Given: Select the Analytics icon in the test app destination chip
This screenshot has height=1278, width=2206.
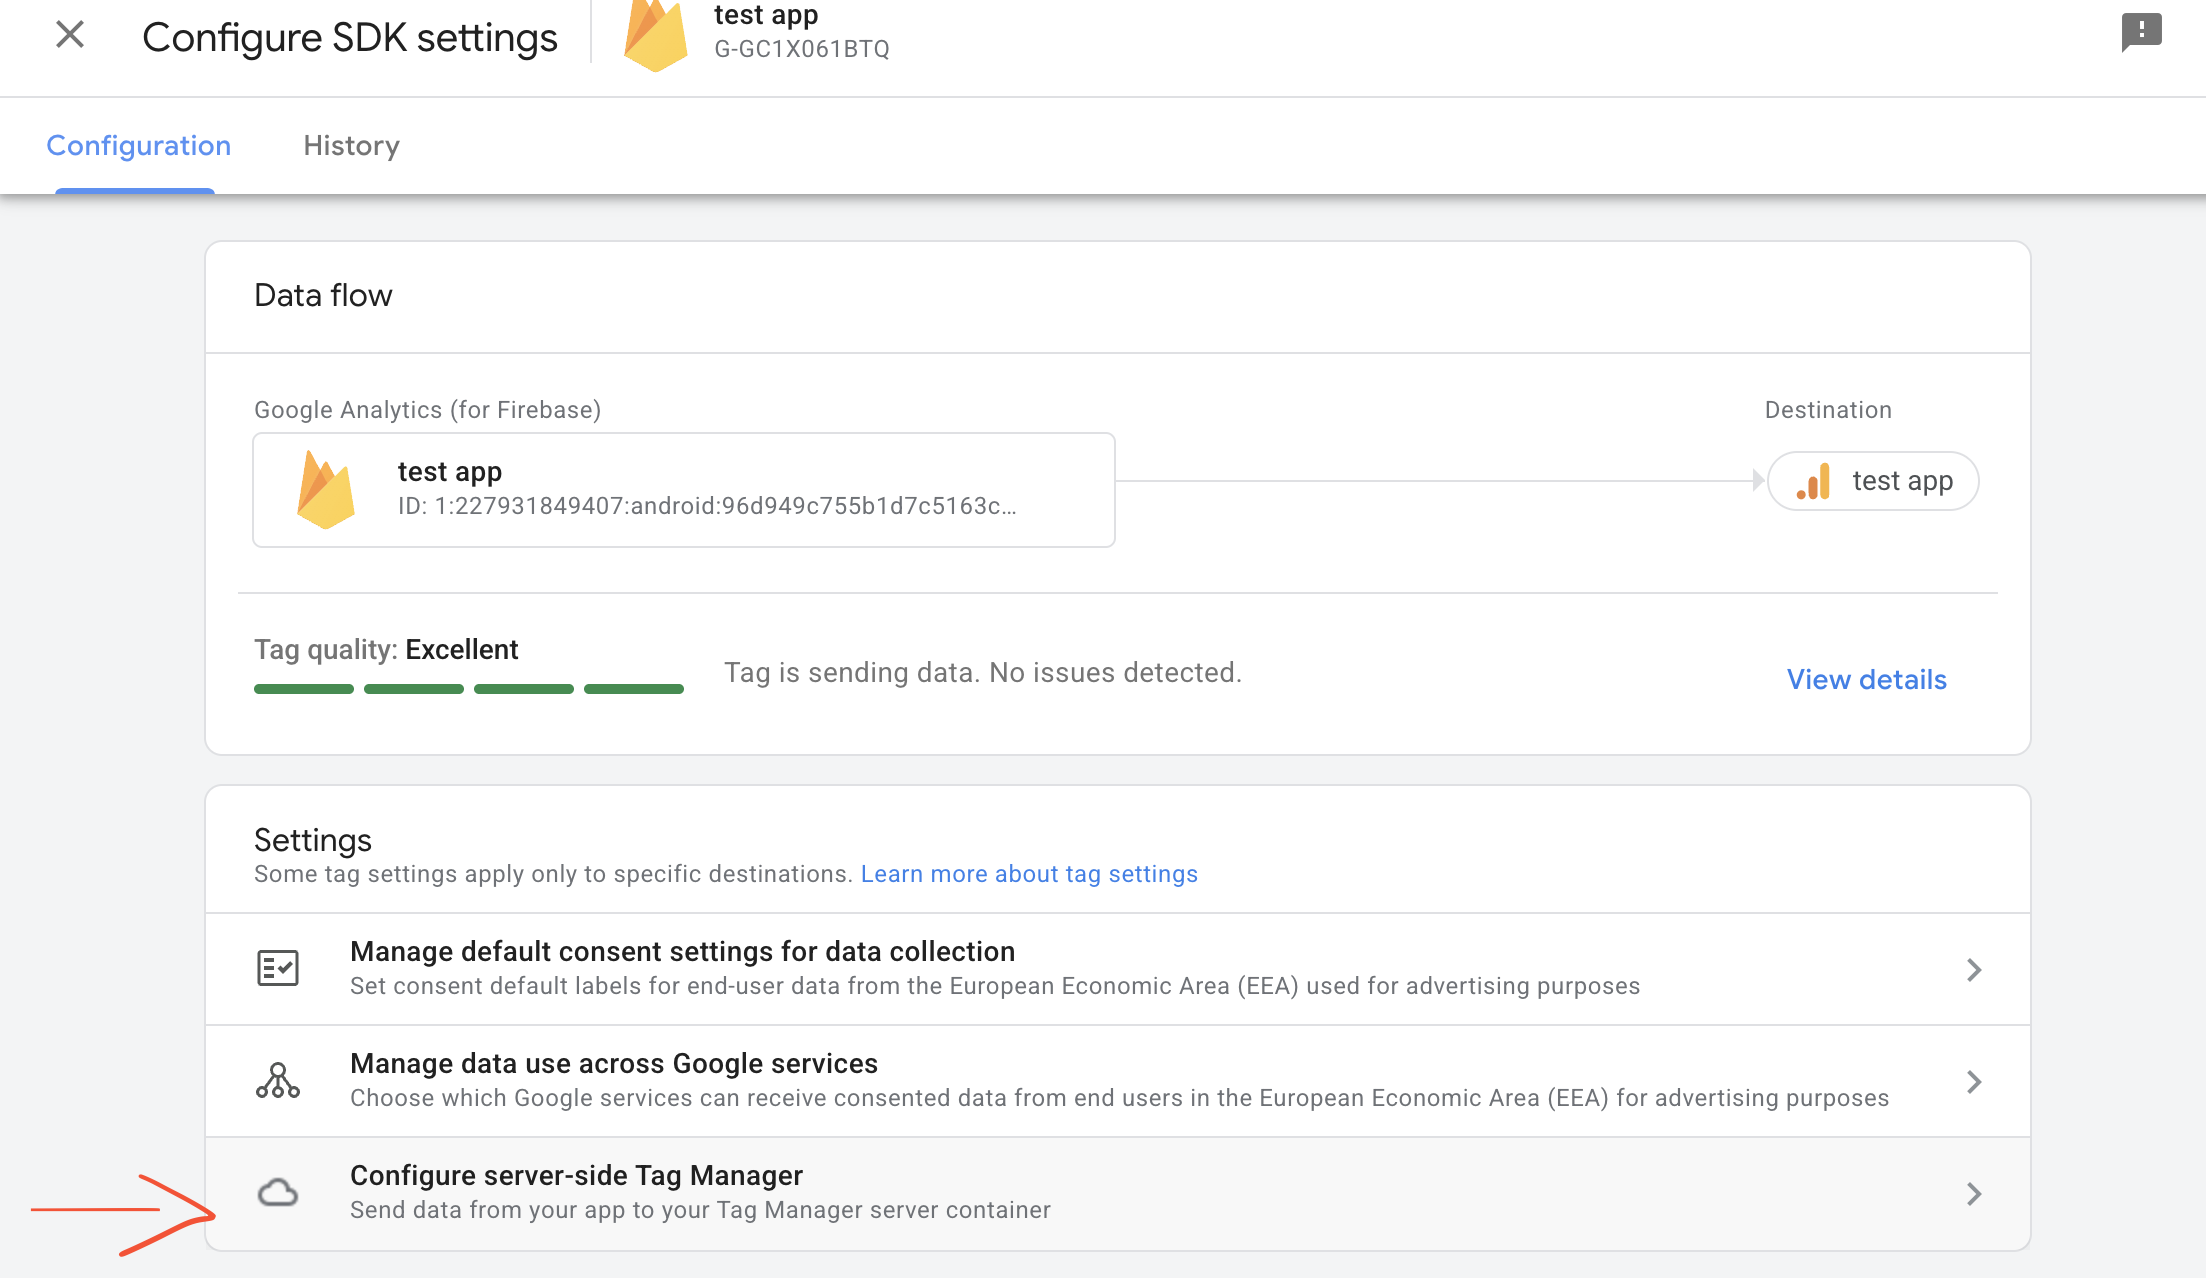Looking at the screenshot, I should tap(1814, 481).
